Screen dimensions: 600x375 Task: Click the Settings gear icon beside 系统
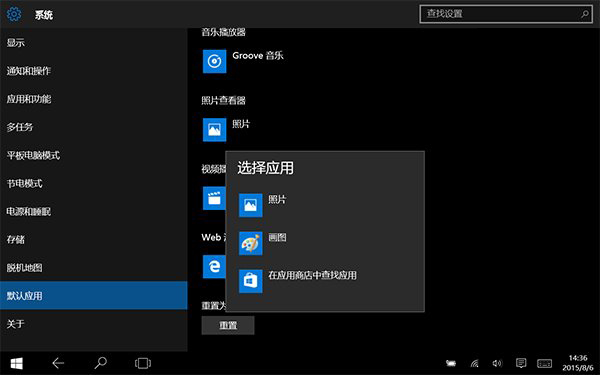(14, 14)
